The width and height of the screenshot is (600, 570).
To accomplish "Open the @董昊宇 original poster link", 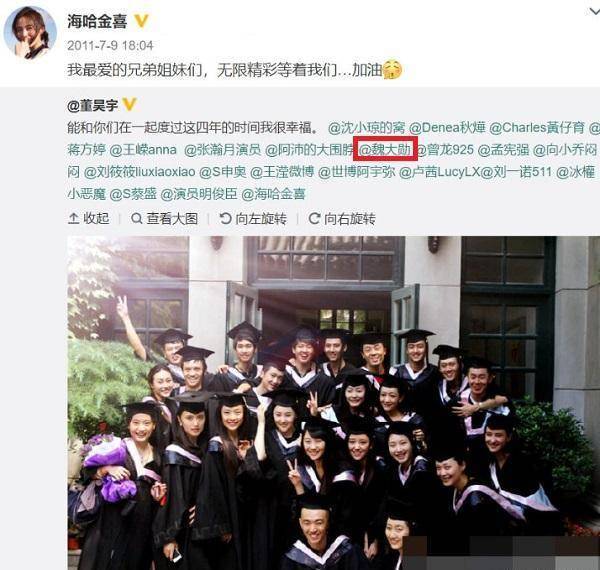I will point(92,105).
